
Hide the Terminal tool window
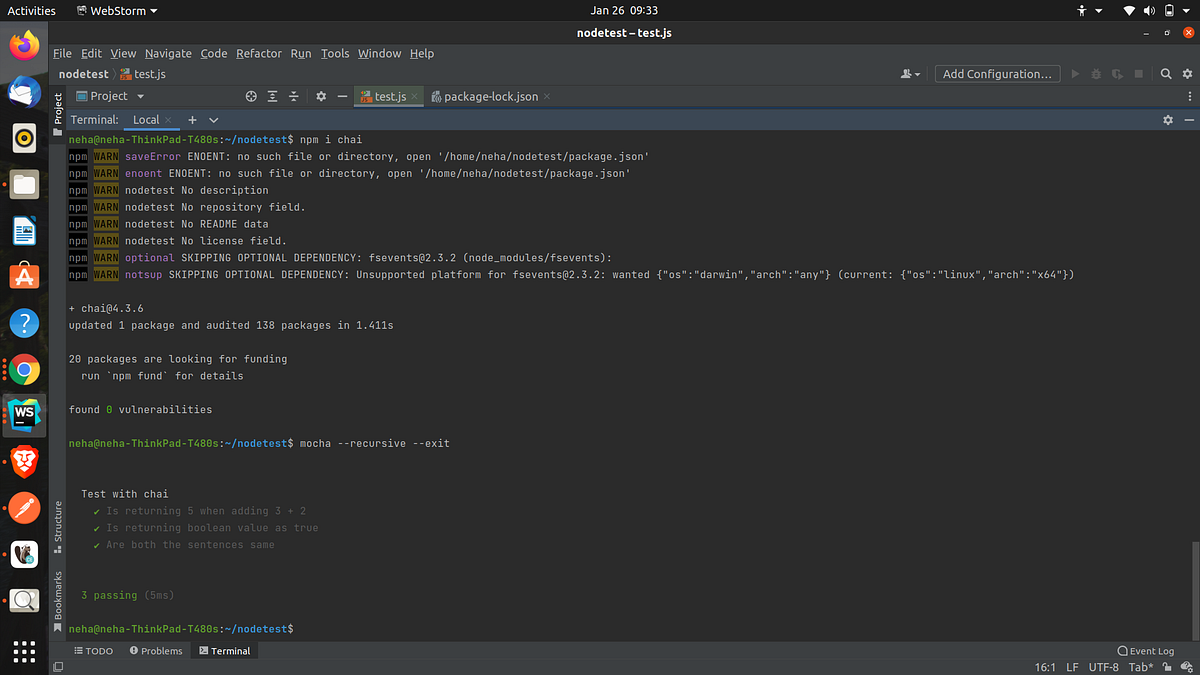1187,120
